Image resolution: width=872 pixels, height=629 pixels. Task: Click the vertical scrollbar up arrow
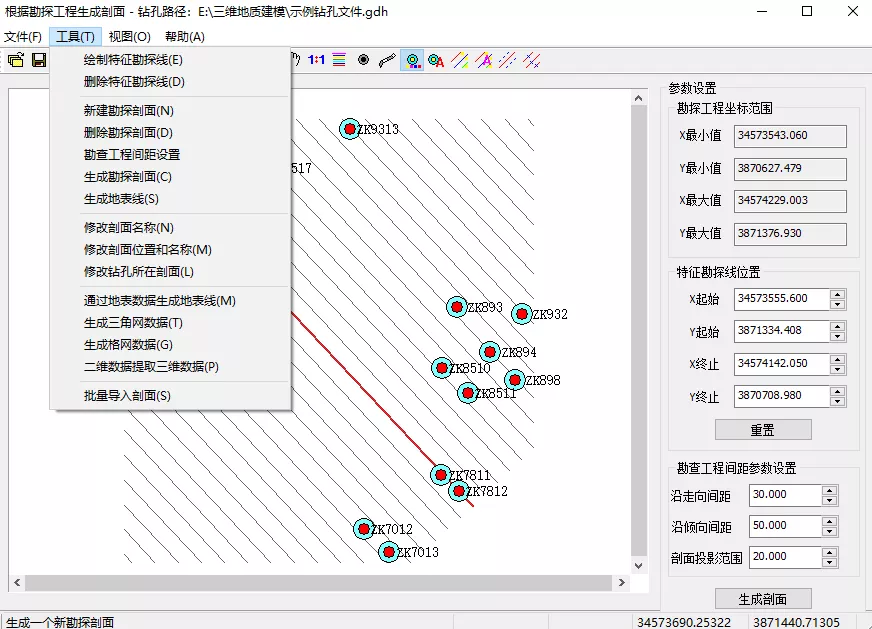tap(638, 98)
